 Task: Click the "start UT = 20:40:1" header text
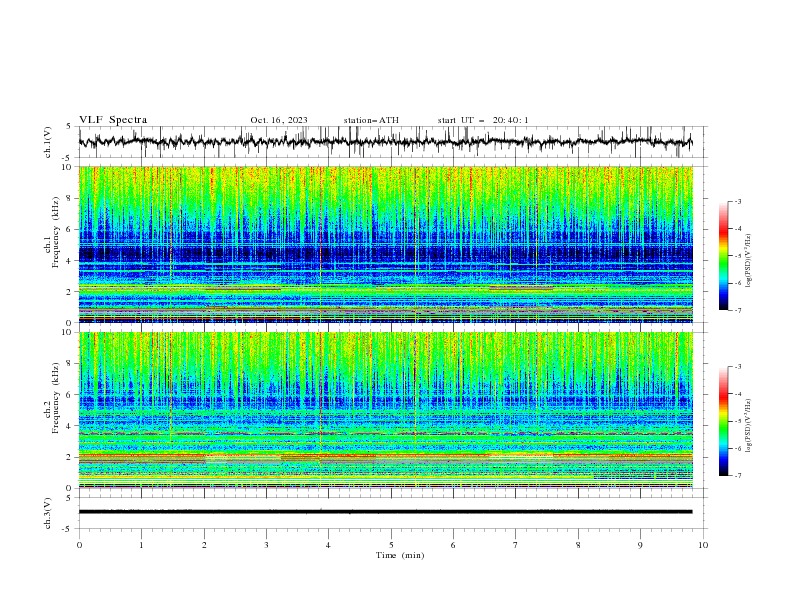pos(483,120)
